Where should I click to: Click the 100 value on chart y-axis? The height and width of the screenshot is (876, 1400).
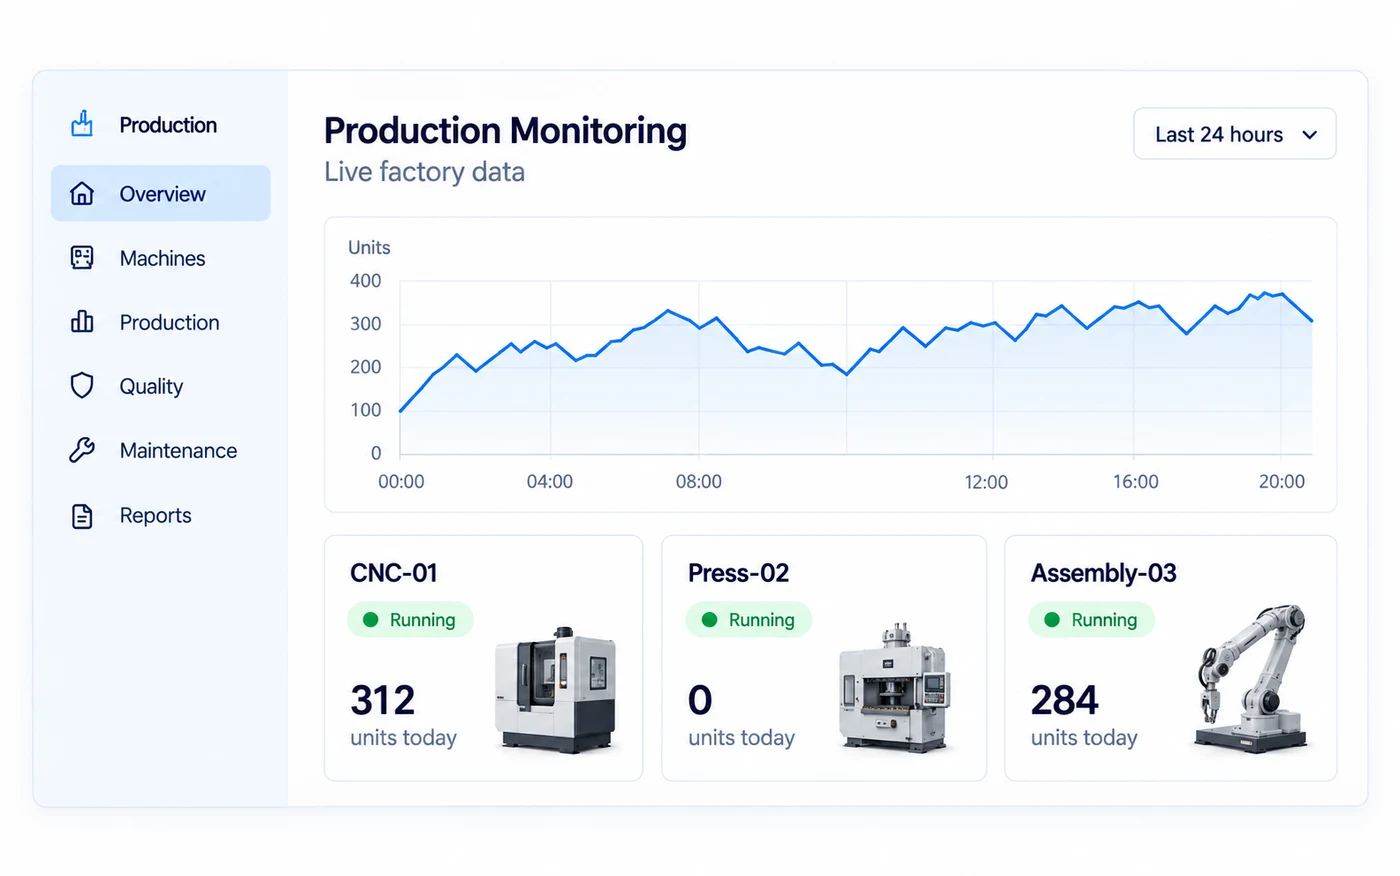(365, 410)
